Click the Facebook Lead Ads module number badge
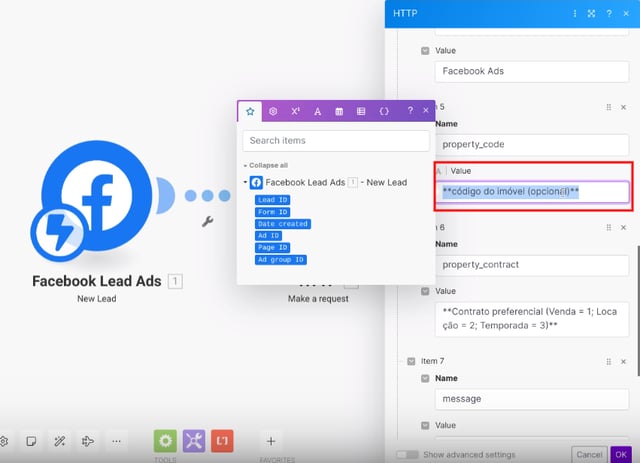 [x=175, y=281]
